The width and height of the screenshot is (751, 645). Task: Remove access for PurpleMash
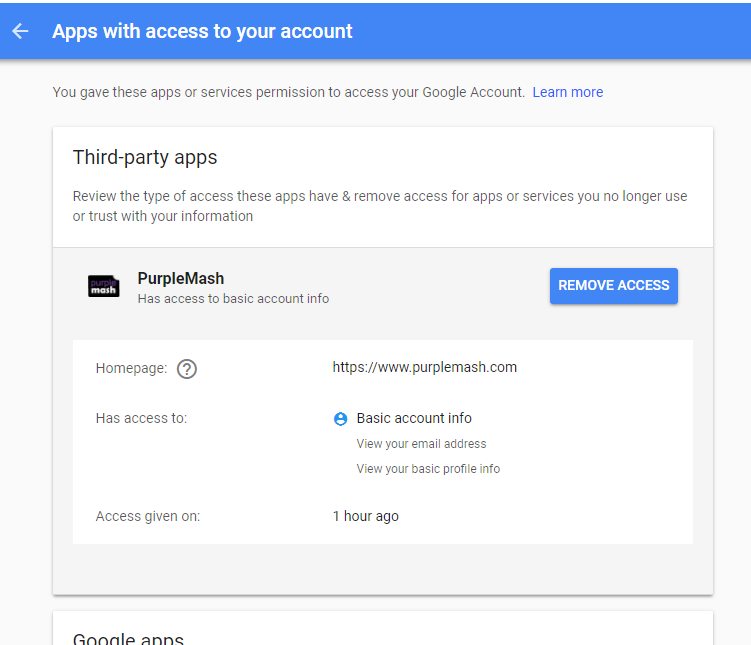click(614, 286)
